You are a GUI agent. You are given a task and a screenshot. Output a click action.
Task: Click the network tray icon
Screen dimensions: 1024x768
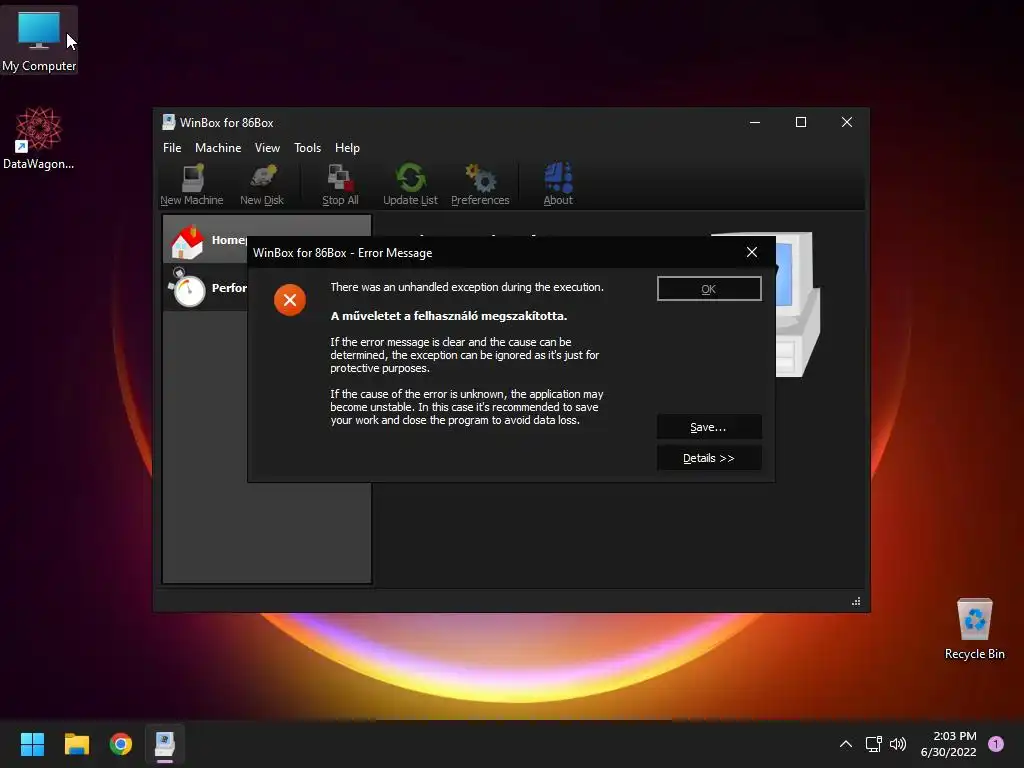tap(873, 744)
